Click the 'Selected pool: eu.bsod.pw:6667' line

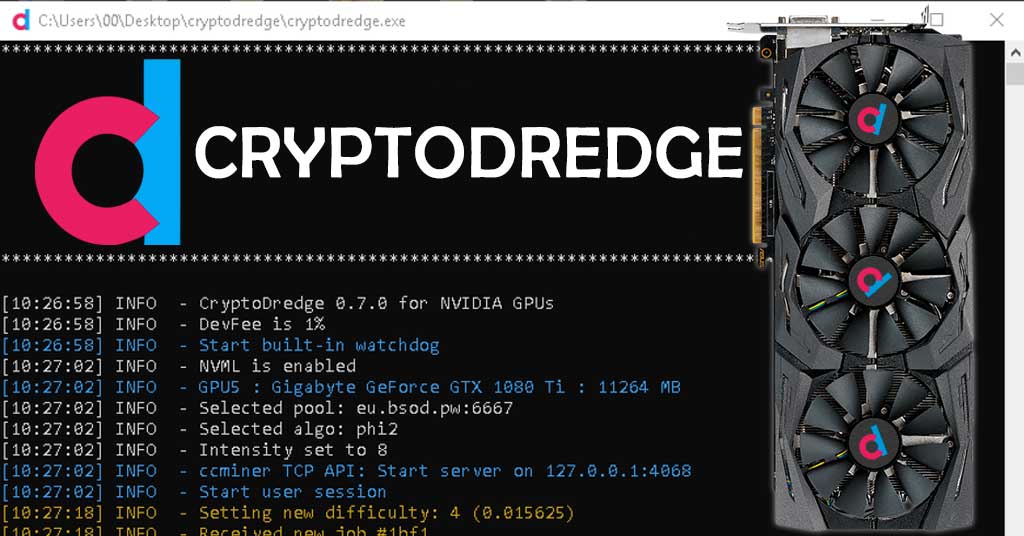pyautogui.click(x=257, y=408)
